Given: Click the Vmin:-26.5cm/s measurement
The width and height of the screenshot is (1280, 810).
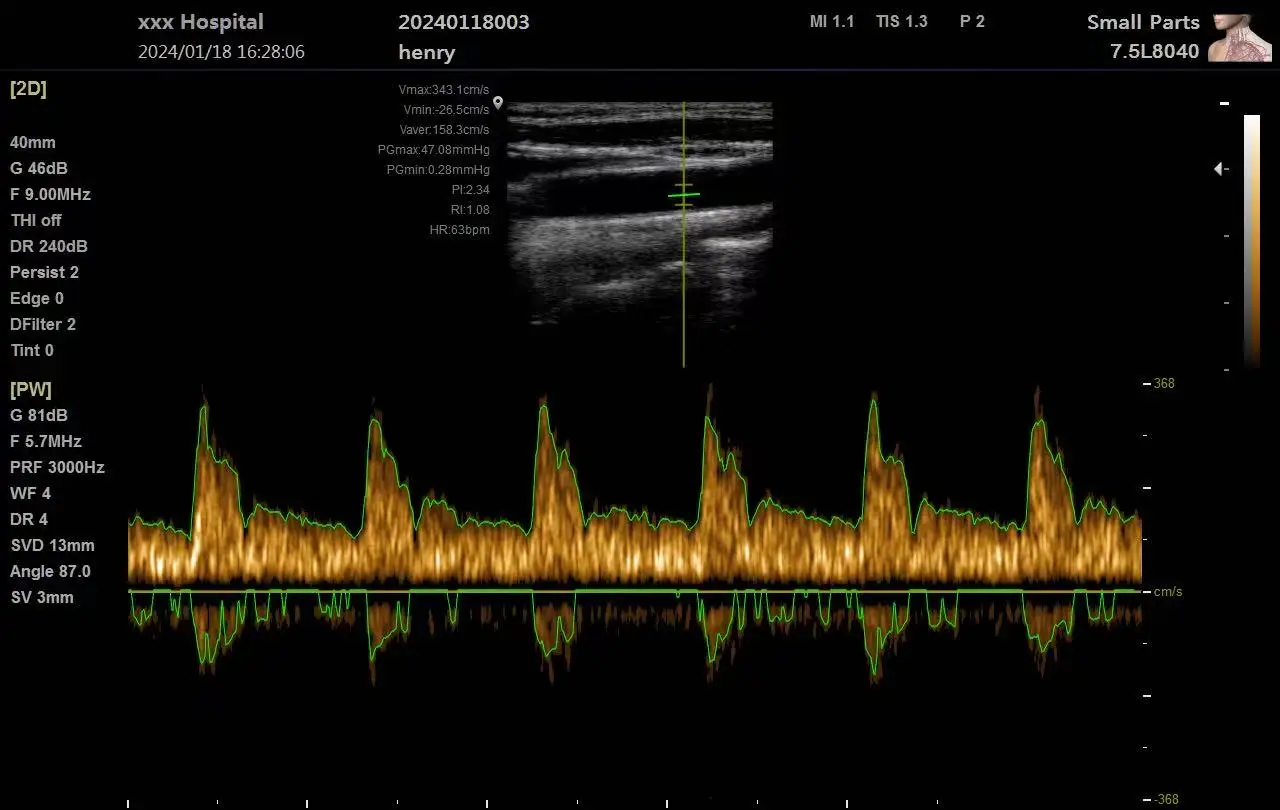Looking at the screenshot, I should coord(446,110).
